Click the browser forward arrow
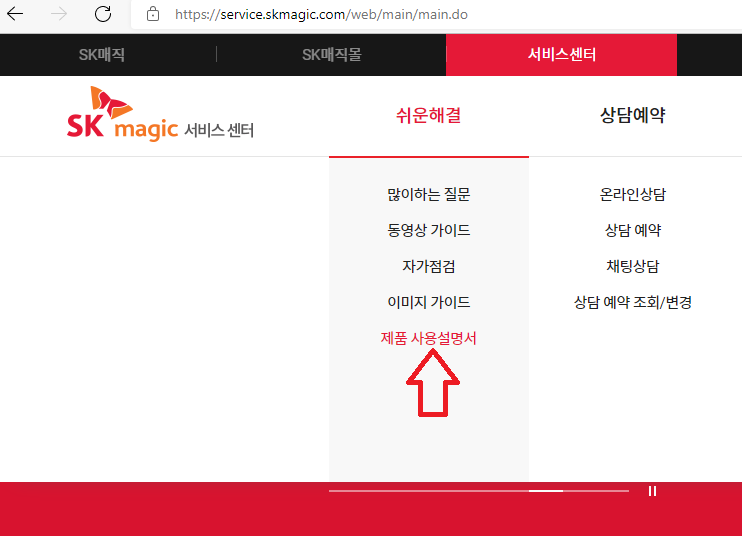This screenshot has width=742, height=536. 59,15
